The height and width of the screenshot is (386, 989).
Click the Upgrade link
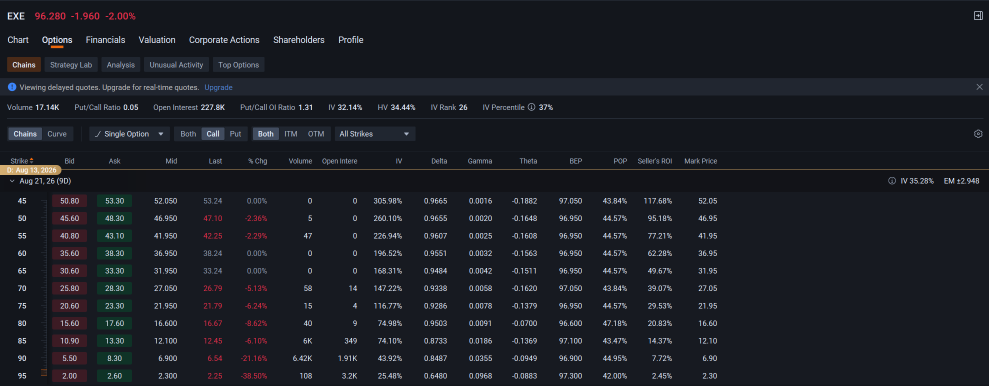[x=218, y=87]
